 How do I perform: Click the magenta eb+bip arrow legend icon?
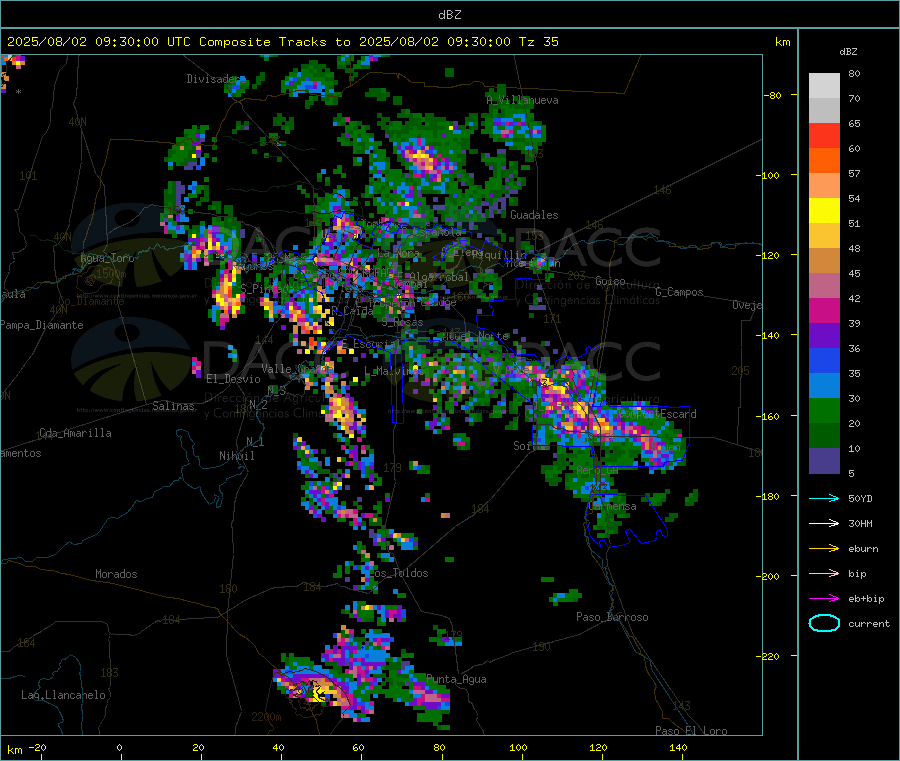click(824, 599)
